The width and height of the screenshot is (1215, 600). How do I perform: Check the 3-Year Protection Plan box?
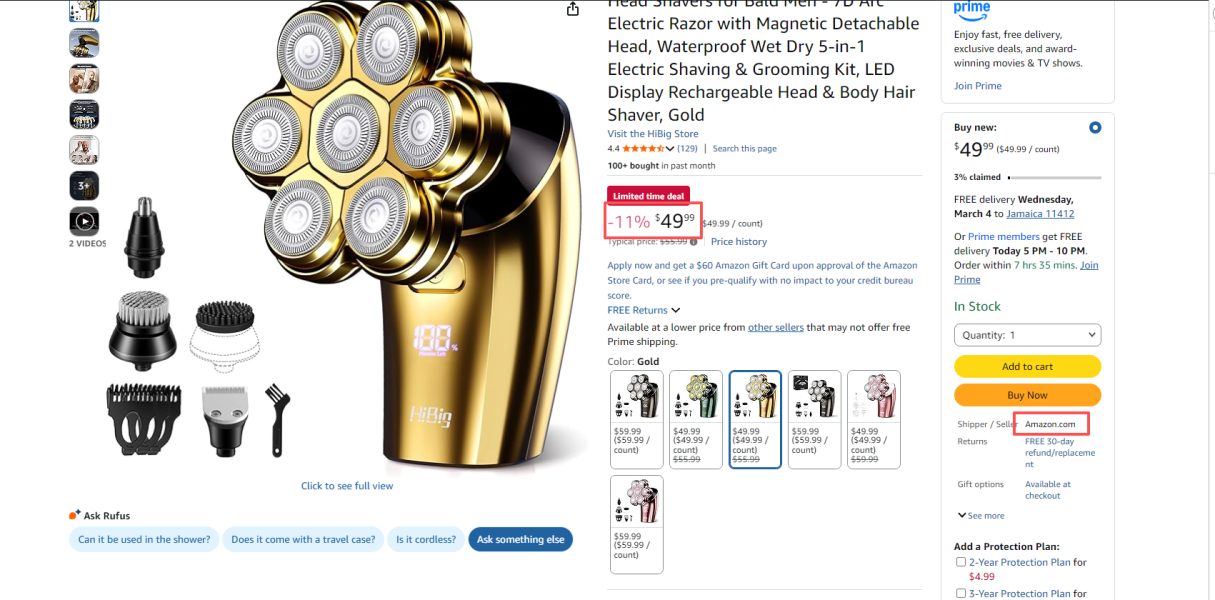(x=961, y=593)
